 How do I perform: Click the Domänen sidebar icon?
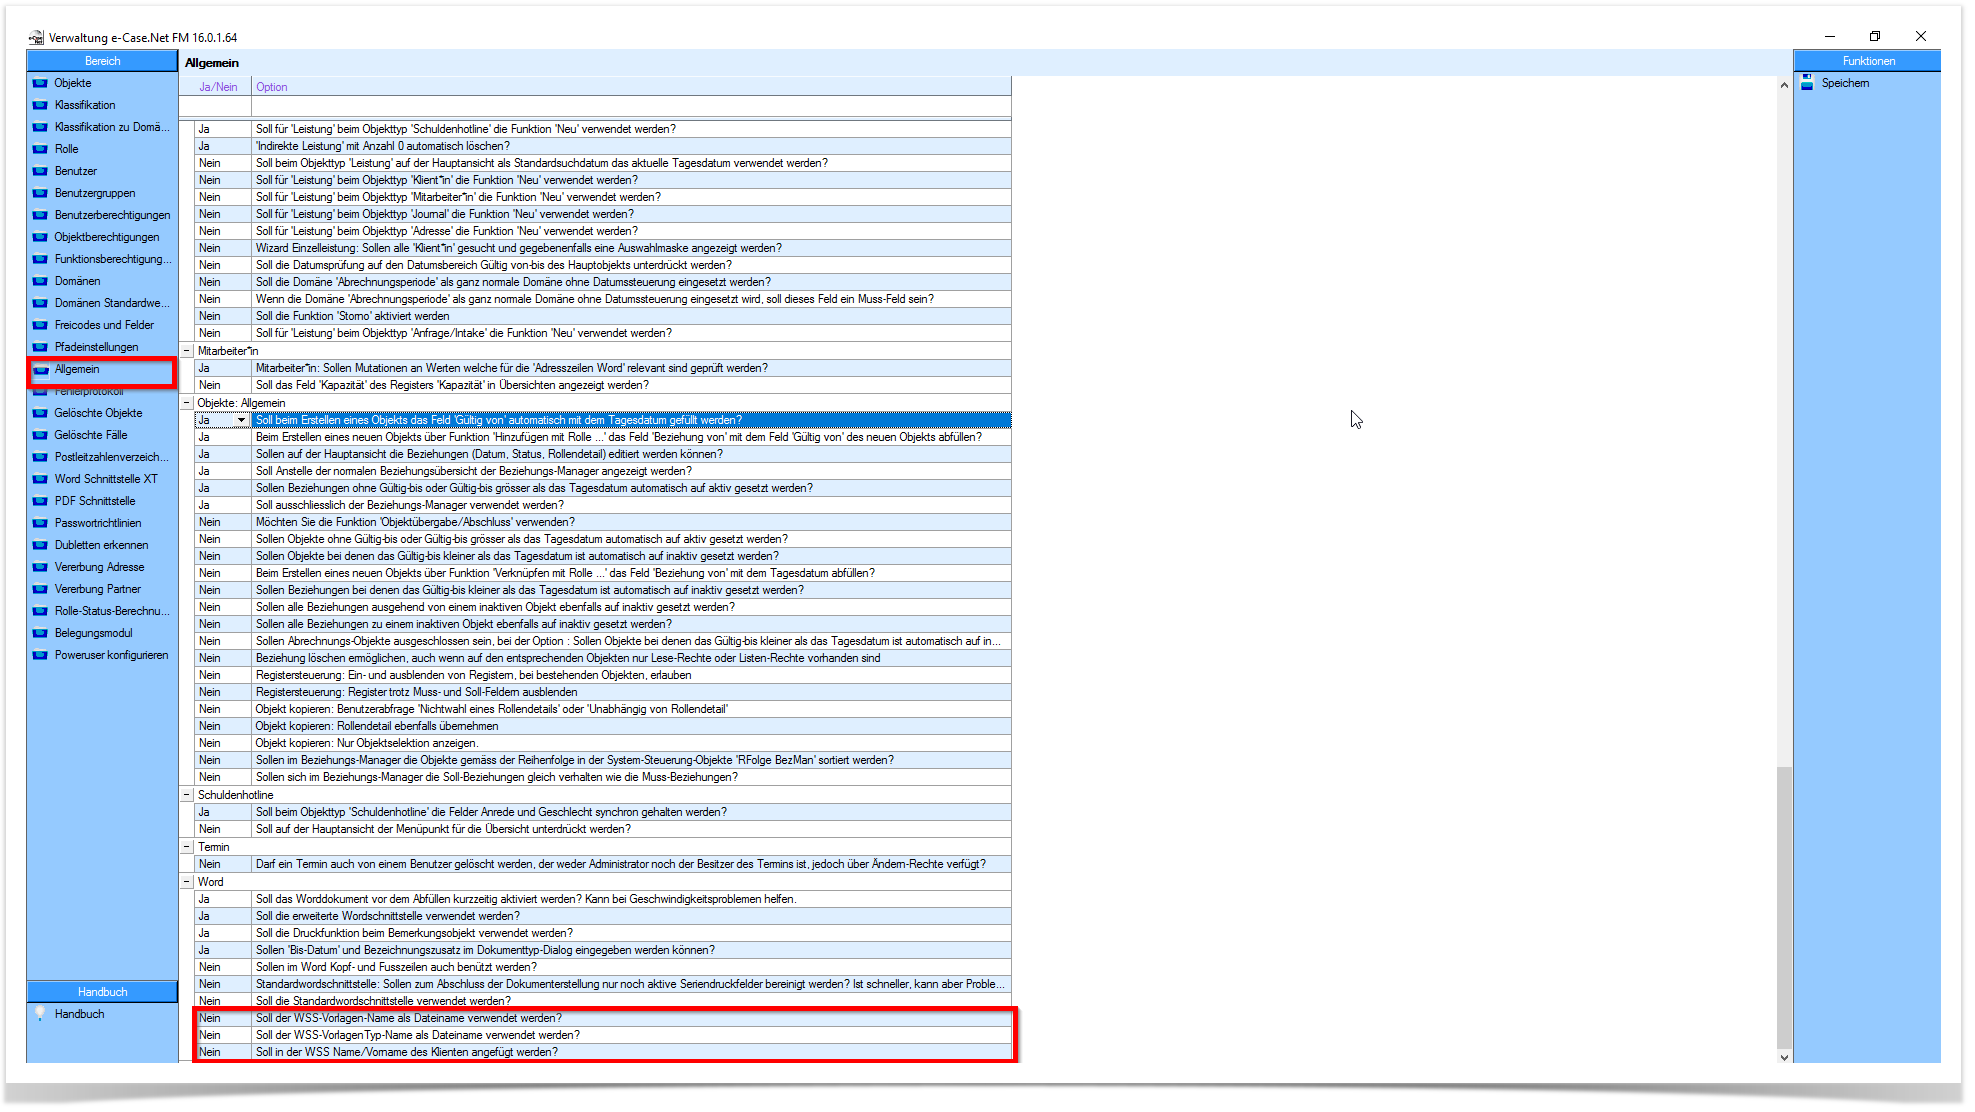point(40,281)
